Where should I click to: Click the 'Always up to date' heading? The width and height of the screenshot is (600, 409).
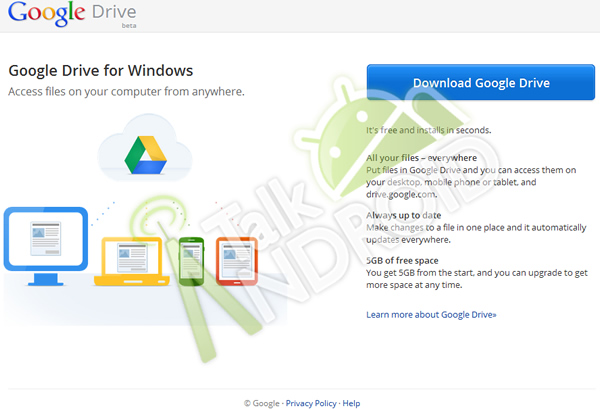point(404,215)
